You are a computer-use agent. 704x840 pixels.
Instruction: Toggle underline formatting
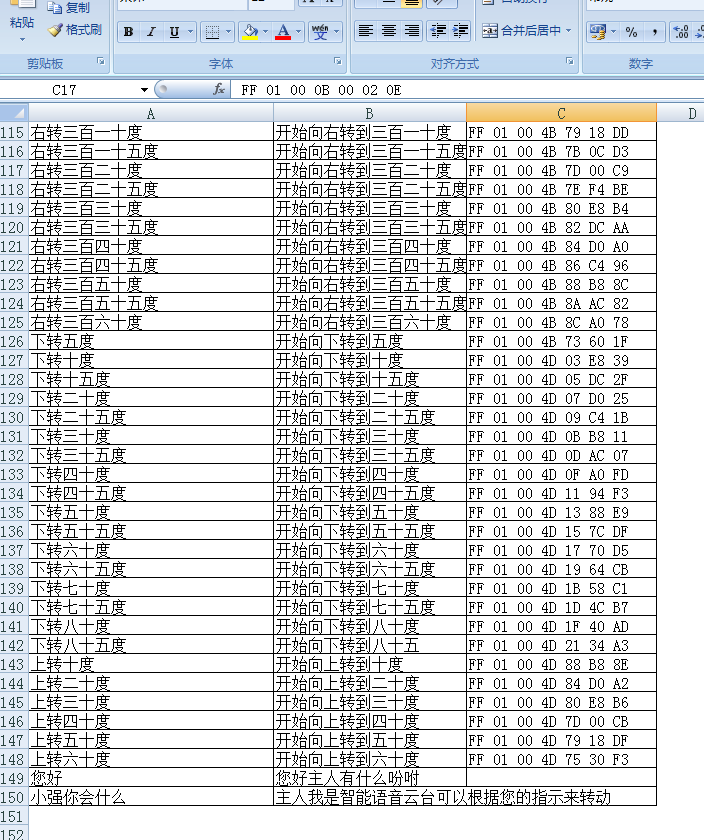[175, 32]
